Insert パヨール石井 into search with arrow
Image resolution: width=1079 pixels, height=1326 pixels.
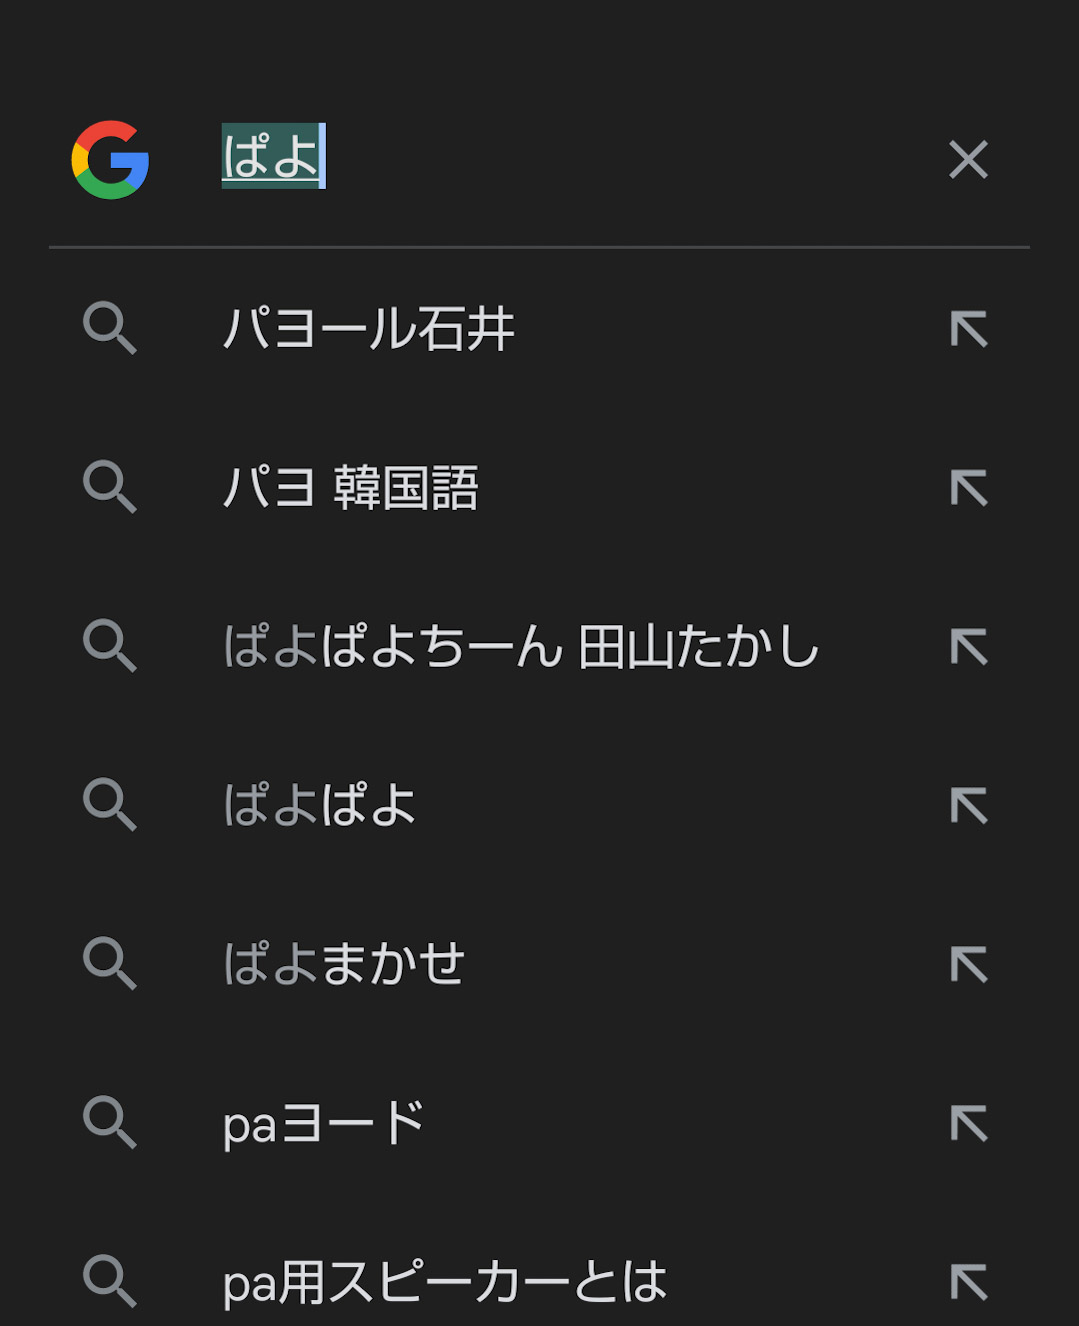click(x=968, y=329)
